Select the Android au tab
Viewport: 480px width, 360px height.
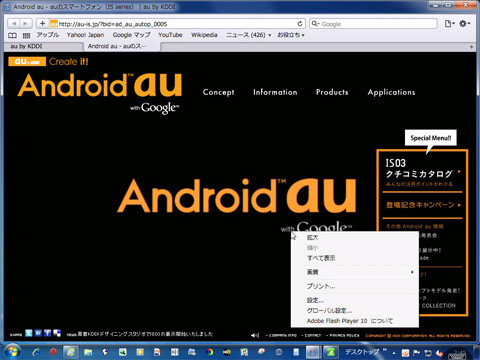(x=121, y=46)
